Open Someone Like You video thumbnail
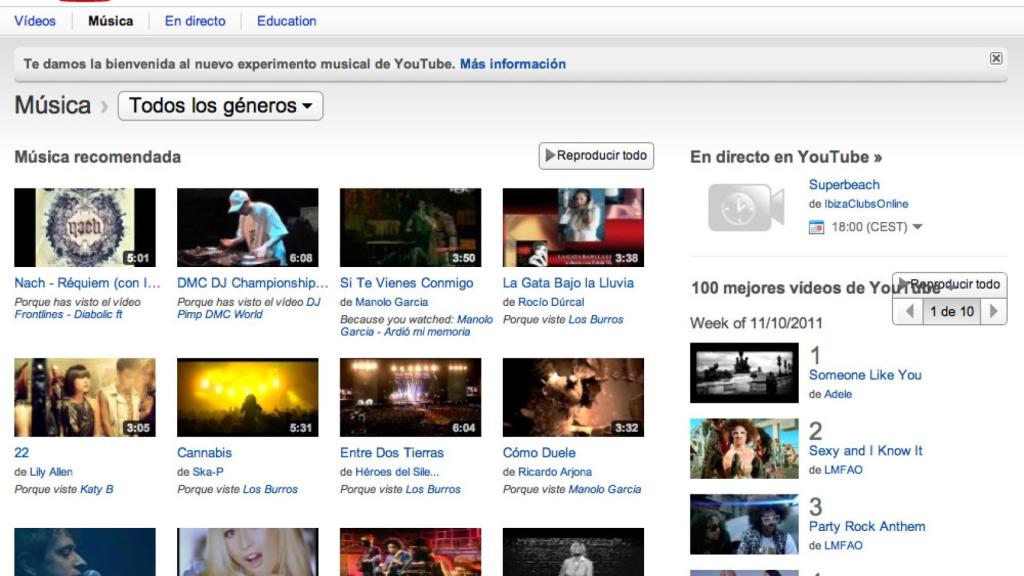The image size is (1024, 576). pyautogui.click(x=744, y=373)
